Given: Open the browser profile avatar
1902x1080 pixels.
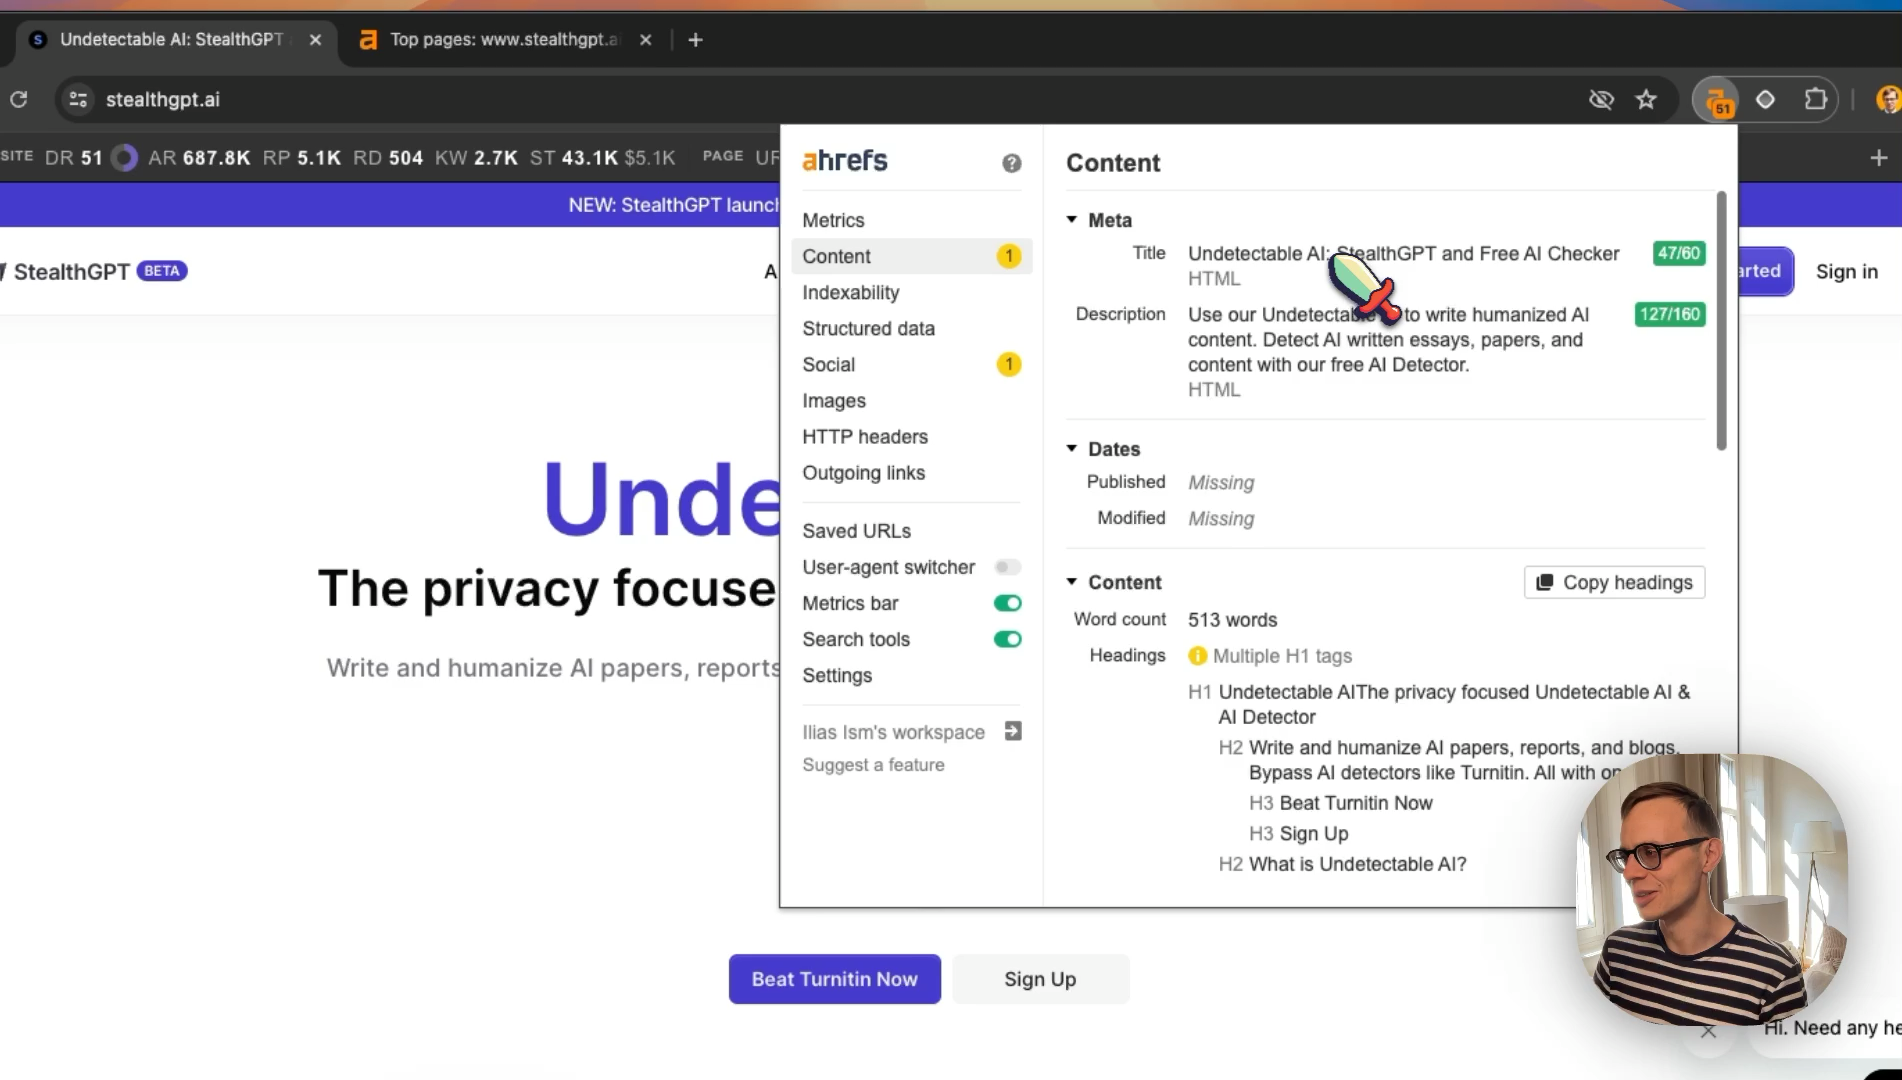Looking at the screenshot, I should pyautogui.click(x=1888, y=100).
